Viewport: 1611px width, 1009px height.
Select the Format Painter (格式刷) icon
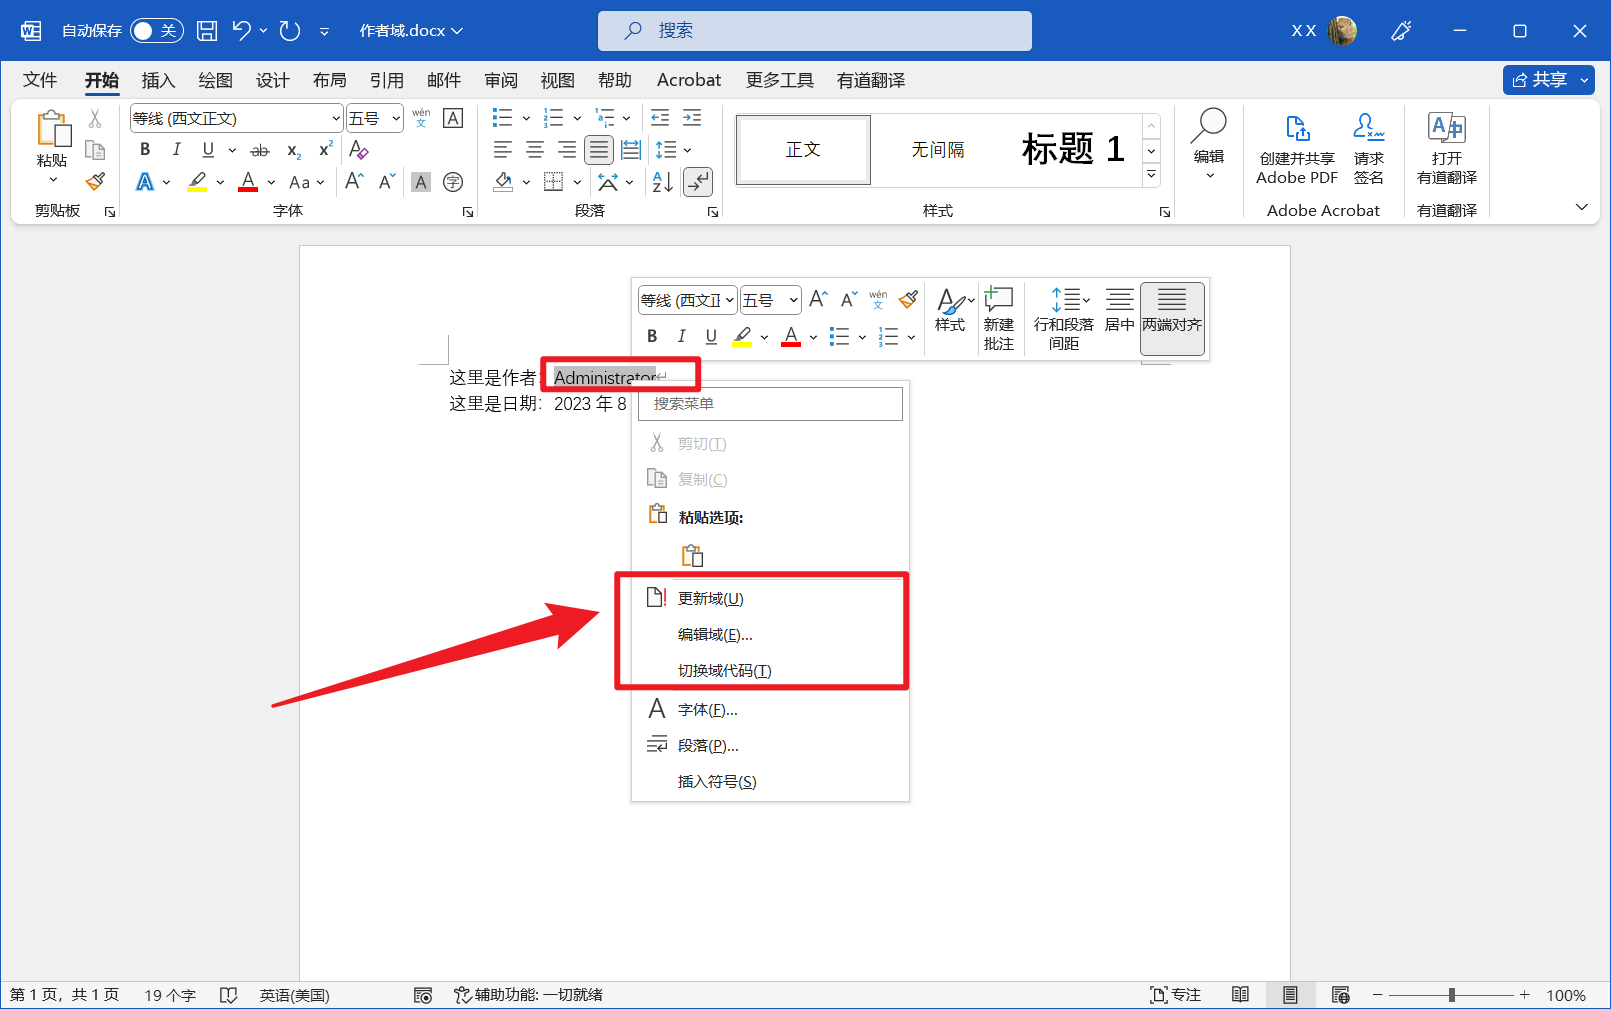point(95,181)
